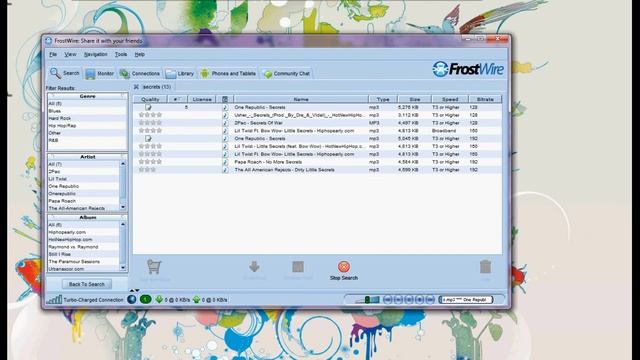
Task: Click the first media player control button
Action: coord(388,300)
